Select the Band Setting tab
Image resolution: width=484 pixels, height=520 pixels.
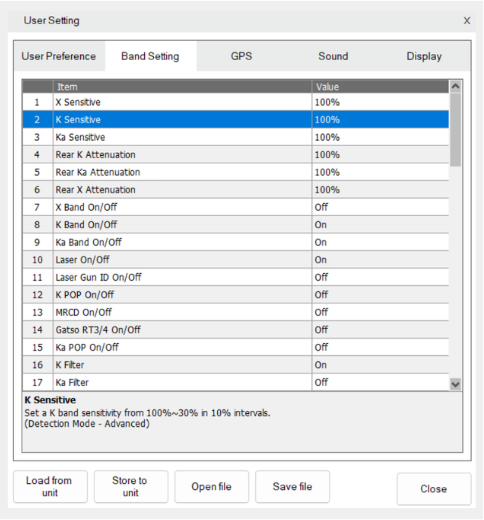point(150,56)
